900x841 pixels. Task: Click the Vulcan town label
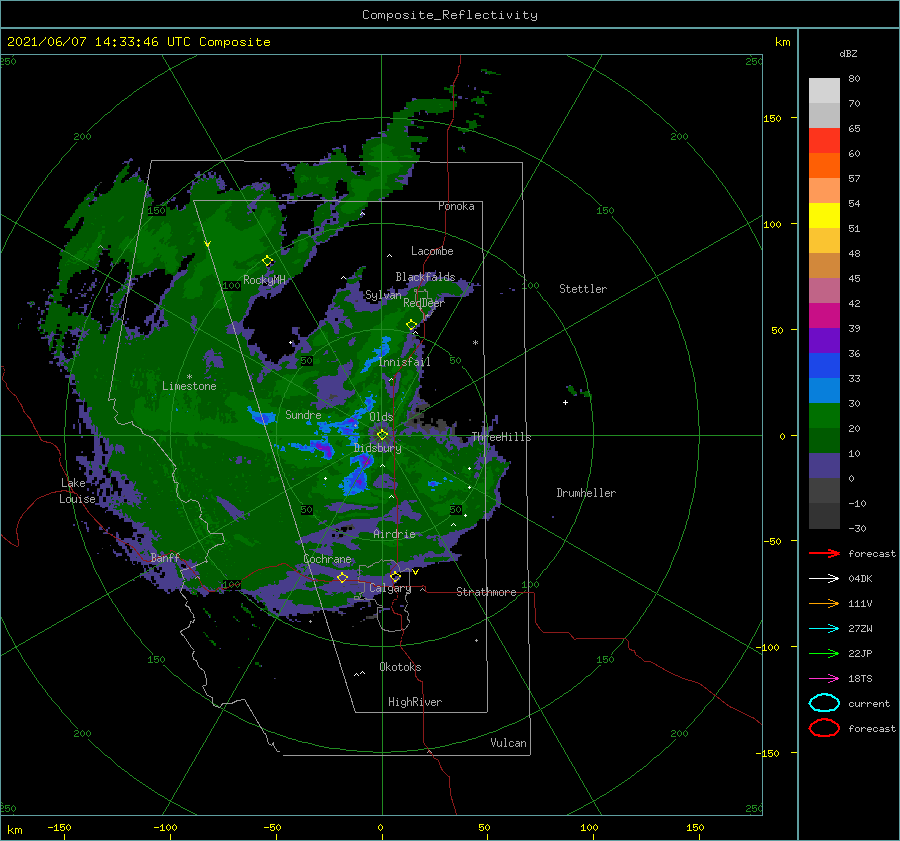pos(509,743)
